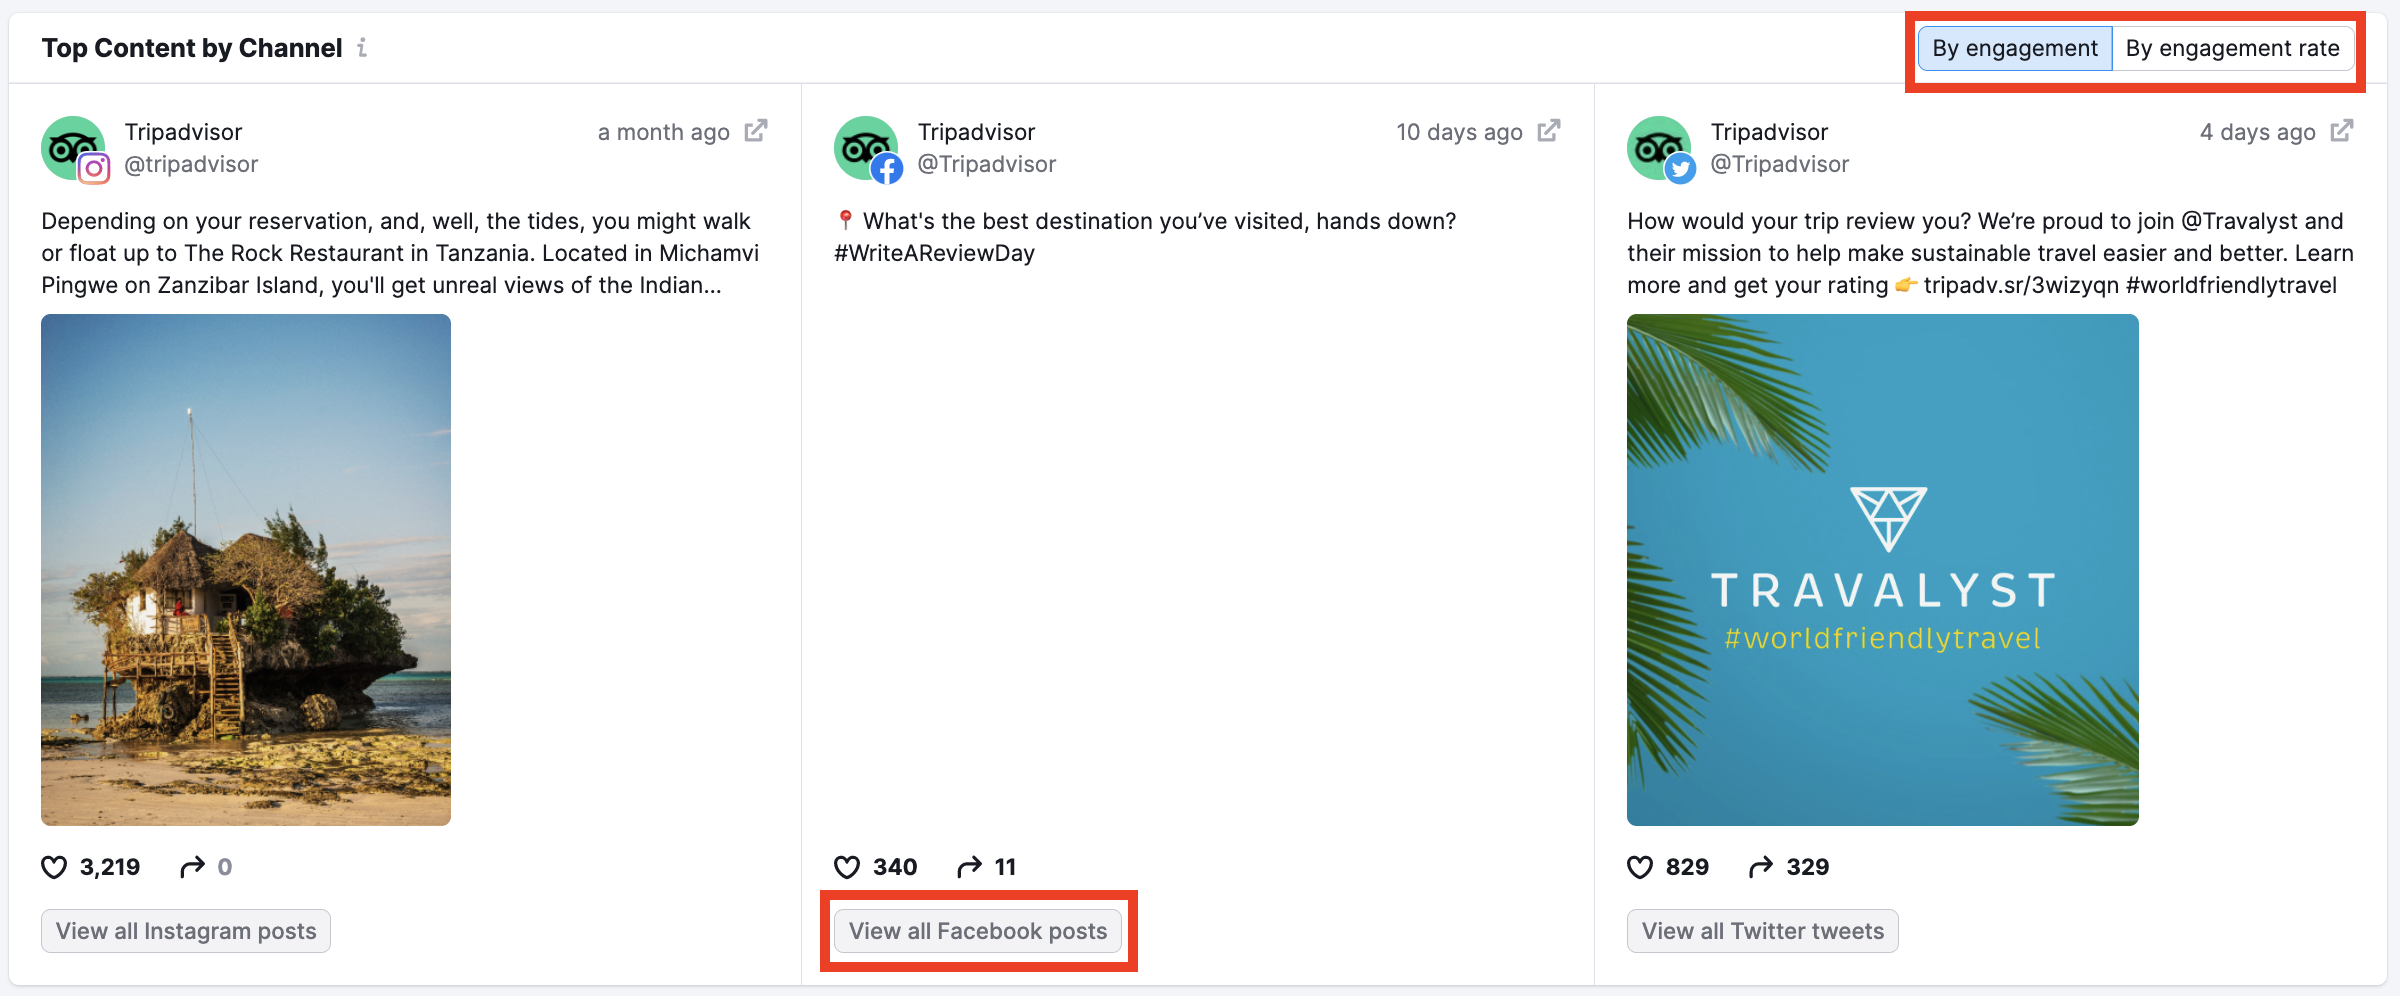2400x996 pixels.
Task: Select the Twitter badge on Tripadvisor's avatar
Action: 1679,168
